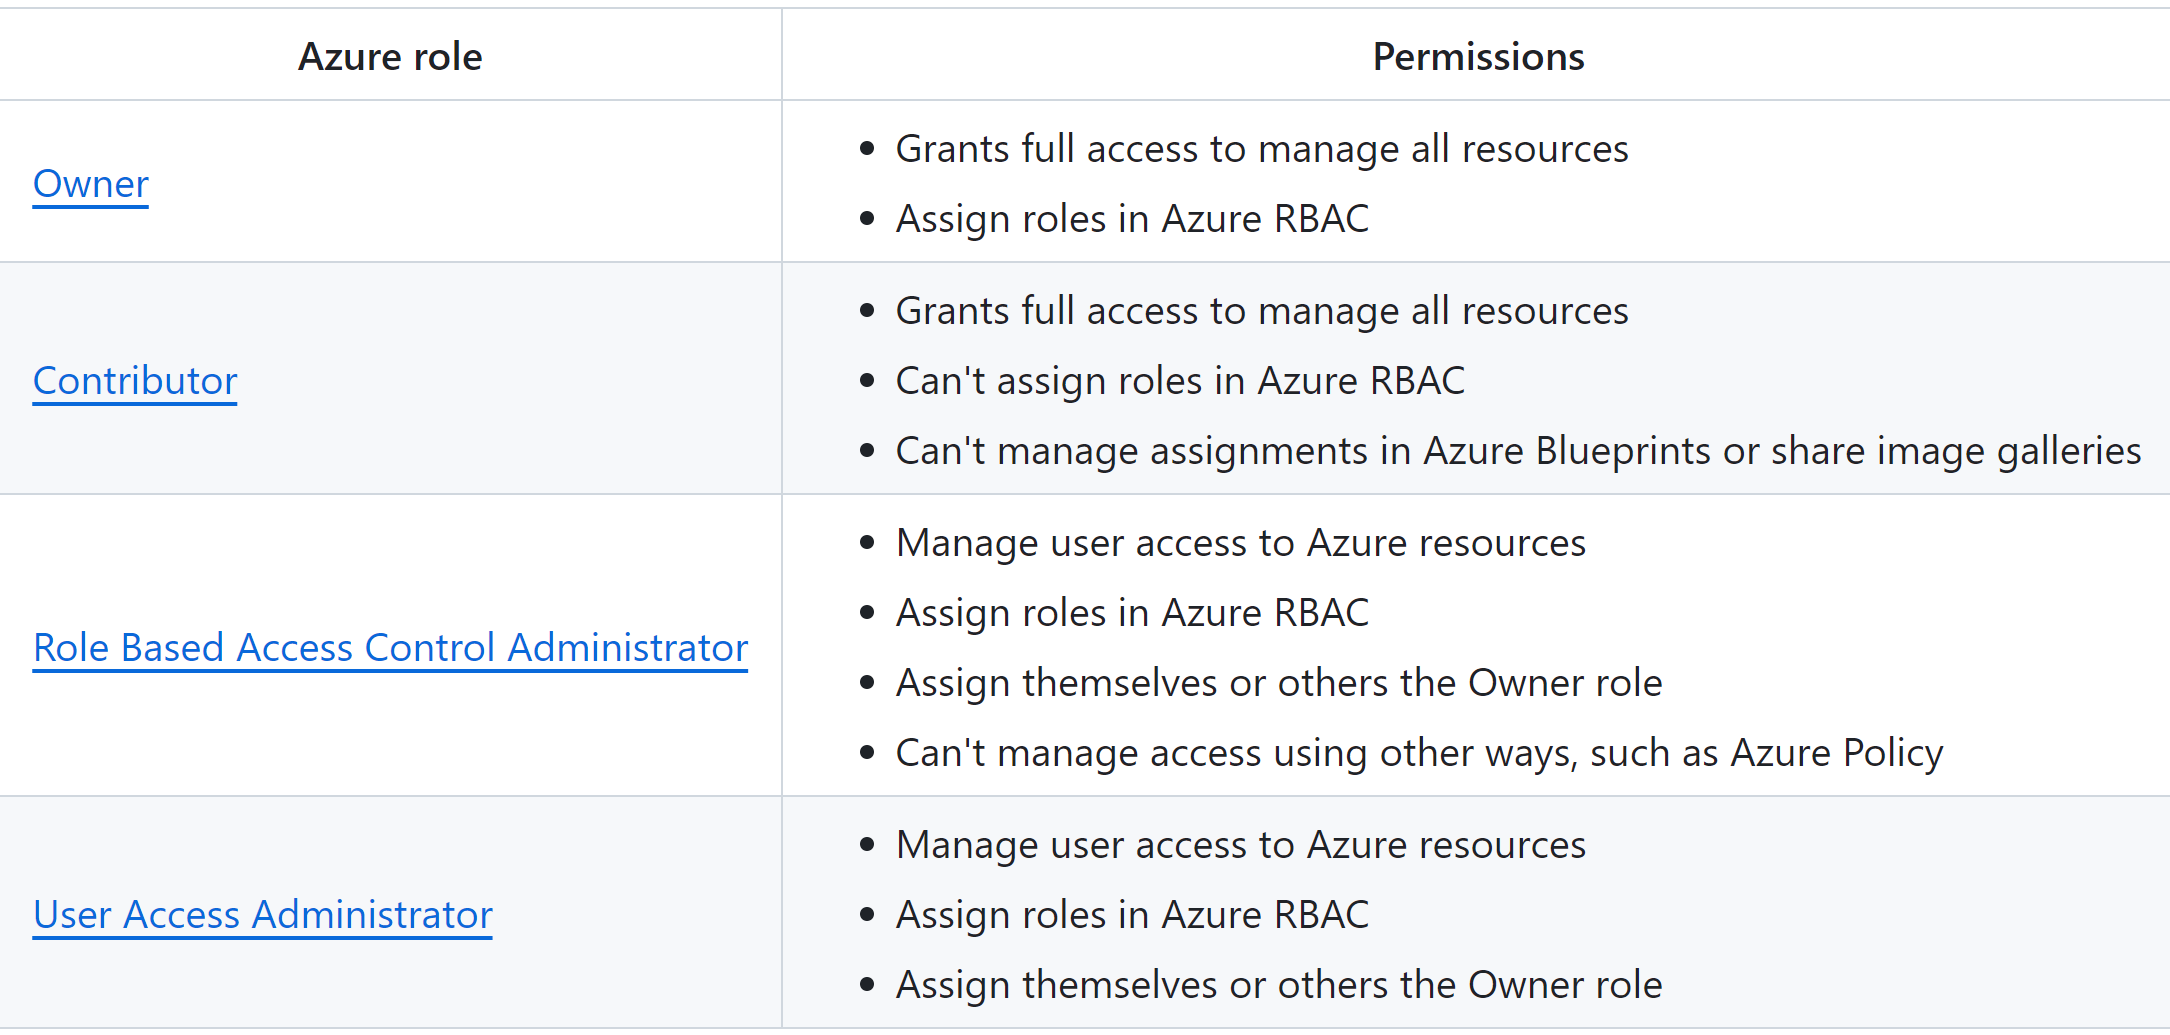Click 'Assign roles in Azure RBAC' in RBAC Administrator row

tap(1132, 613)
